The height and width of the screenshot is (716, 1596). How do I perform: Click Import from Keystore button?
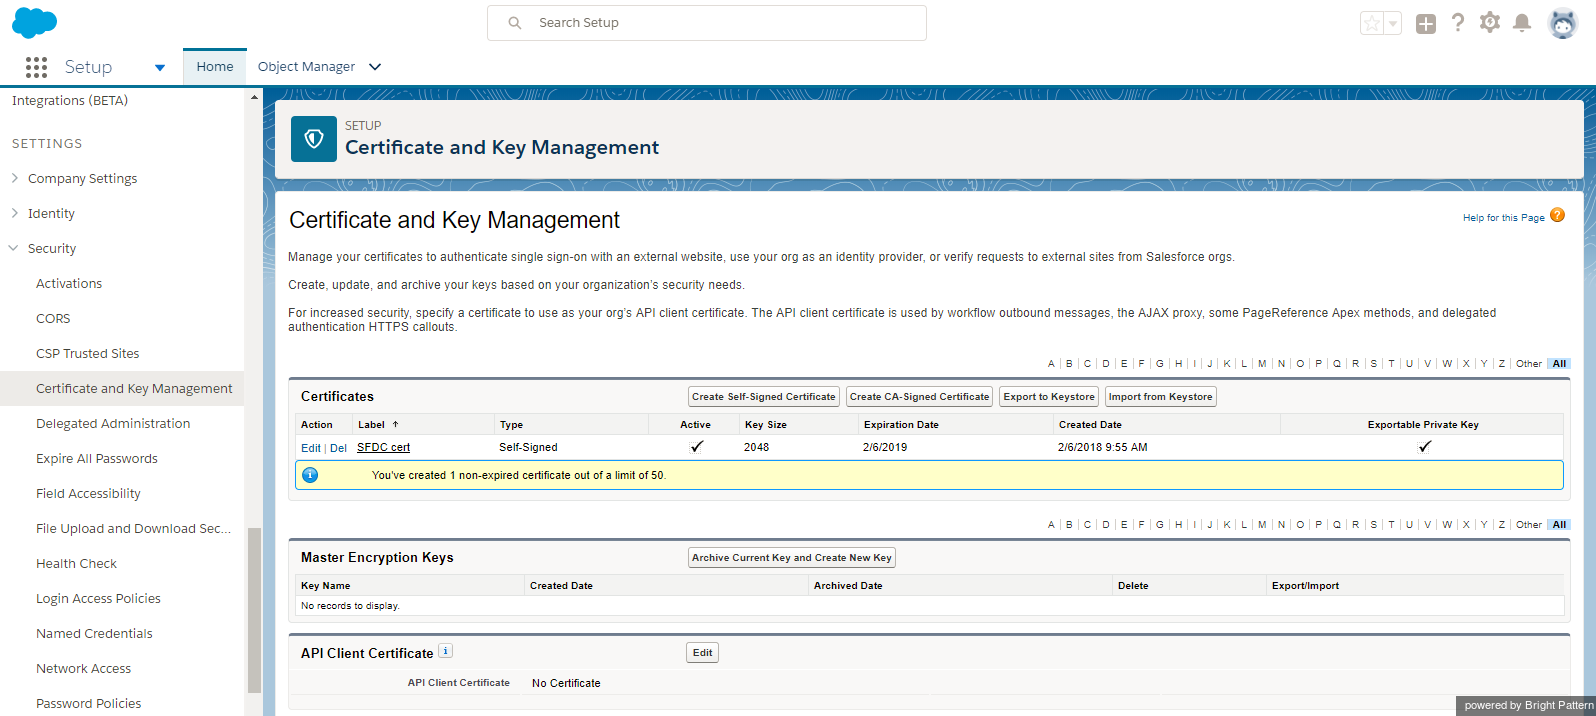1160,397
